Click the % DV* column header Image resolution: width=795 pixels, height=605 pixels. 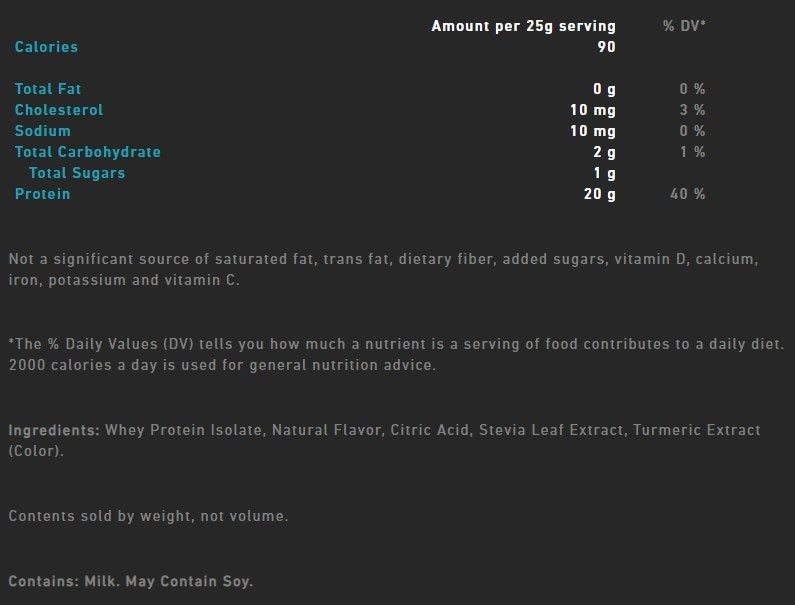coord(684,26)
